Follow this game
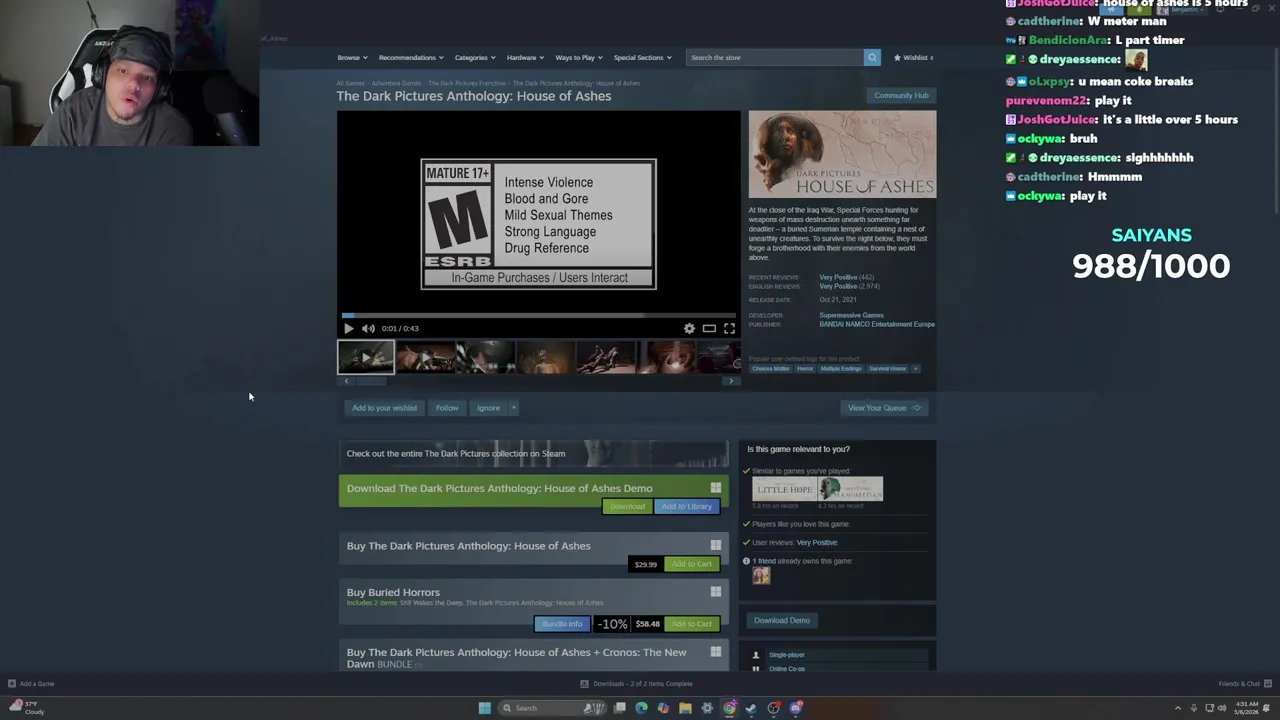This screenshot has width=1280, height=720. pos(447,408)
